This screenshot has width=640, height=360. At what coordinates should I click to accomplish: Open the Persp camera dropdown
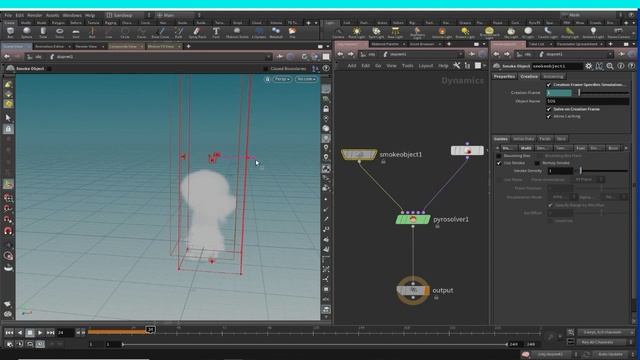coord(282,79)
